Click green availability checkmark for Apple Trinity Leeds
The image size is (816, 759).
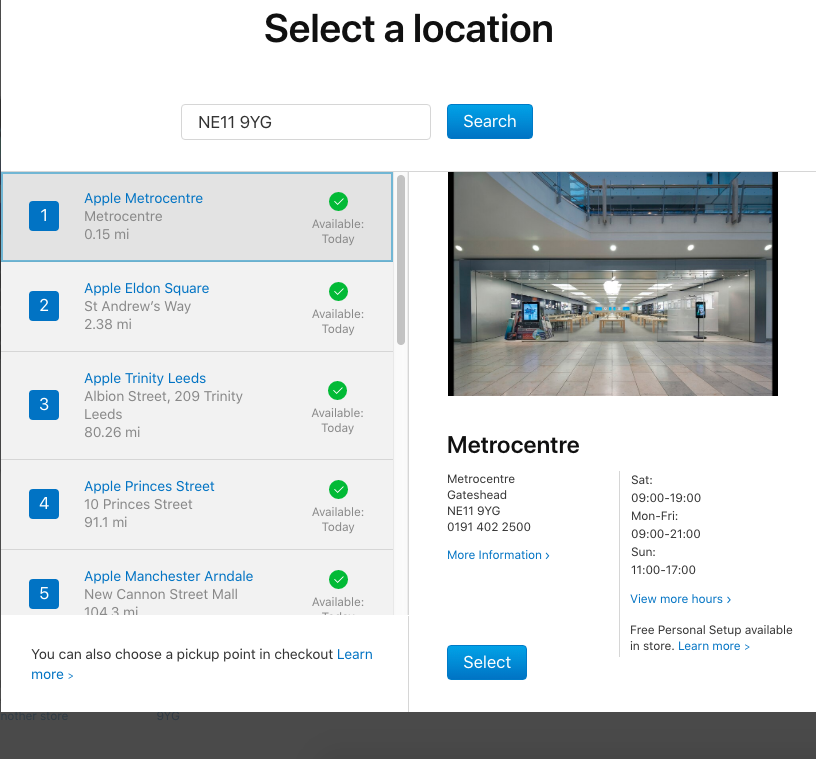pyautogui.click(x=338, y=390)
